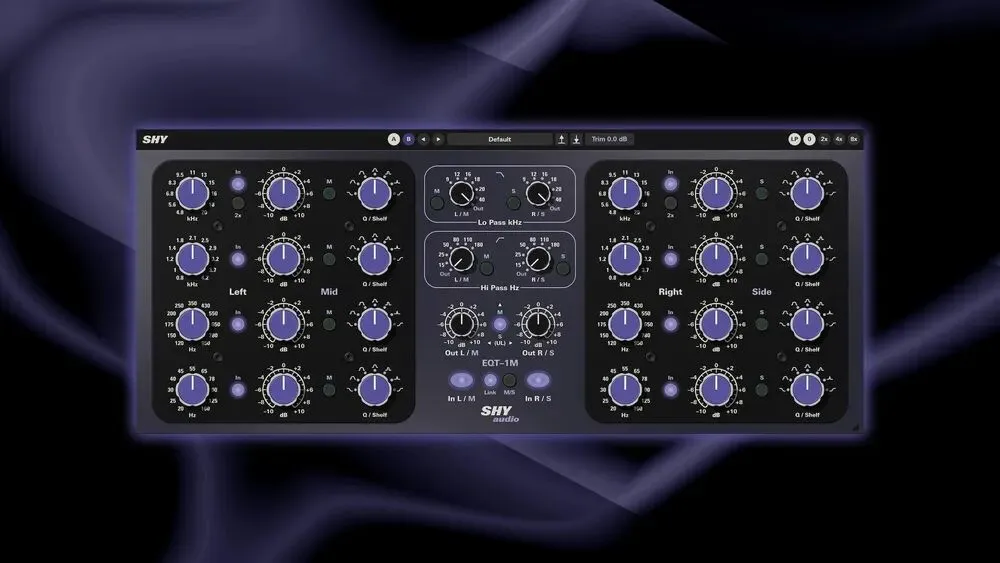Click the left arrow beside (UL)
The width and height of the screenshot is (1000, 563).
click(x=489, y=343)
